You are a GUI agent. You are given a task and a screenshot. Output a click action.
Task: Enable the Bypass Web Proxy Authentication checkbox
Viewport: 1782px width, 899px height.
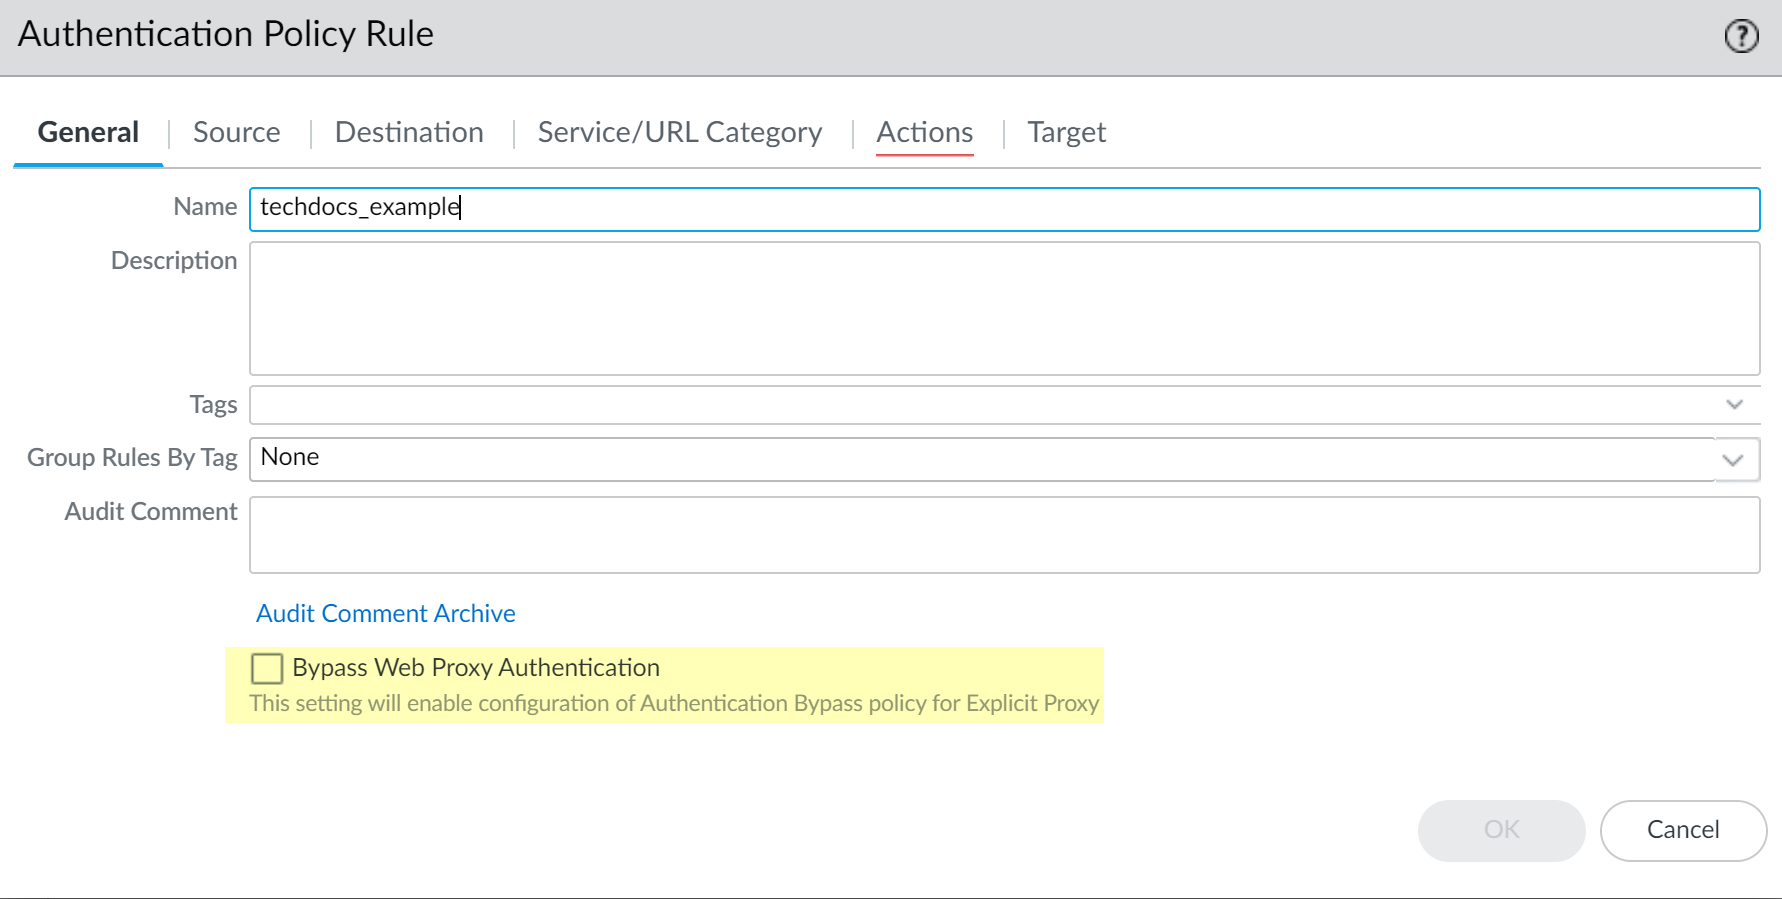(267, 668)
